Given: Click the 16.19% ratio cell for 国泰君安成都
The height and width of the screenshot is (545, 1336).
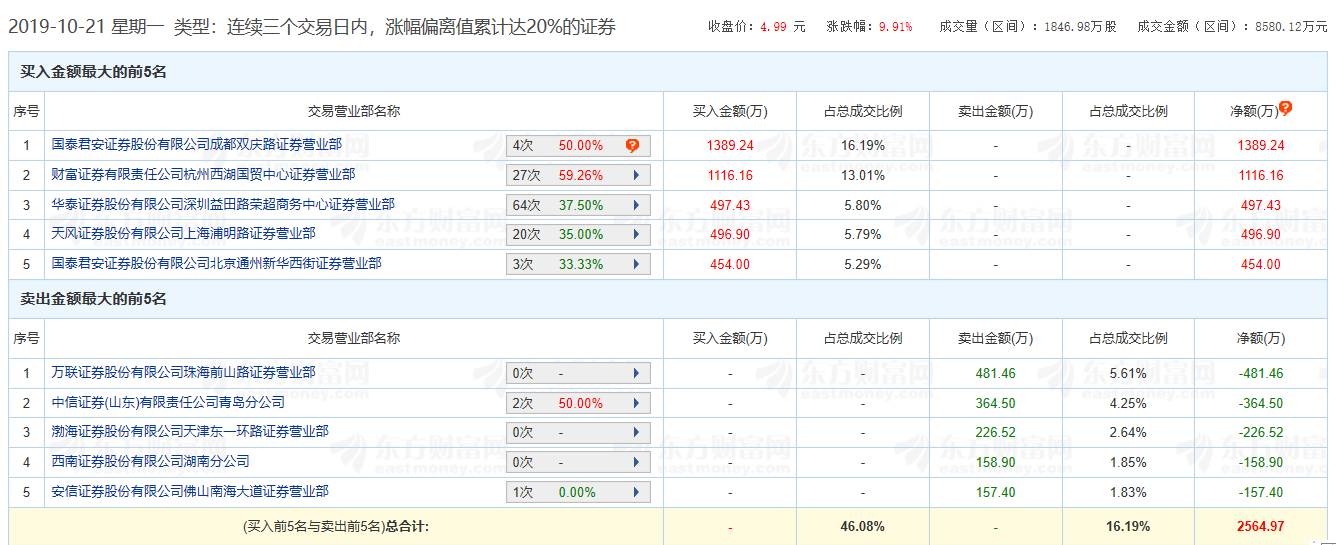Looking at the screenshot, I should tap(862, 145).
